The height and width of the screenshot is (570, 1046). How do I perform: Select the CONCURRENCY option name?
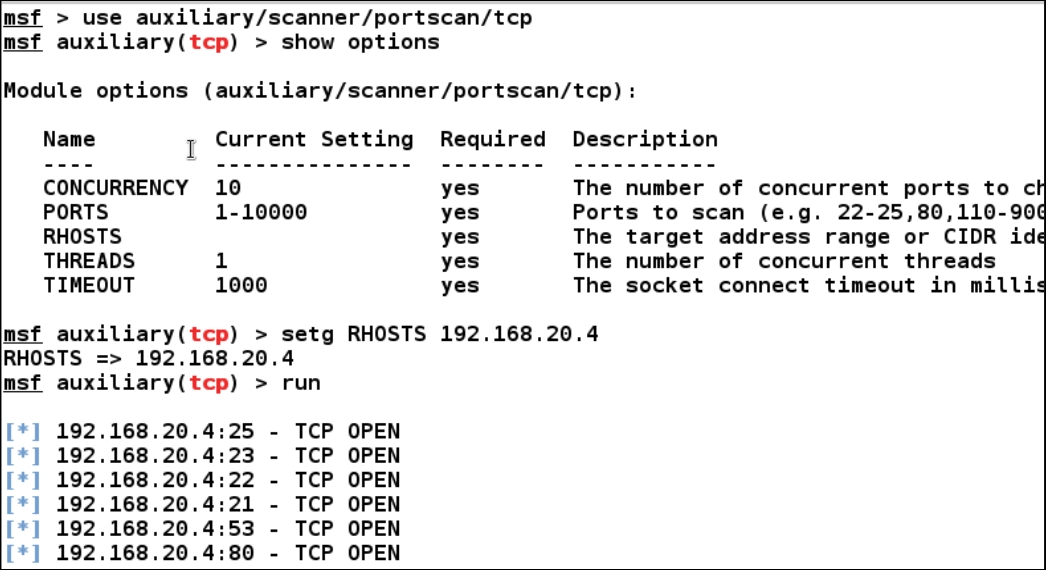(116, 188)
